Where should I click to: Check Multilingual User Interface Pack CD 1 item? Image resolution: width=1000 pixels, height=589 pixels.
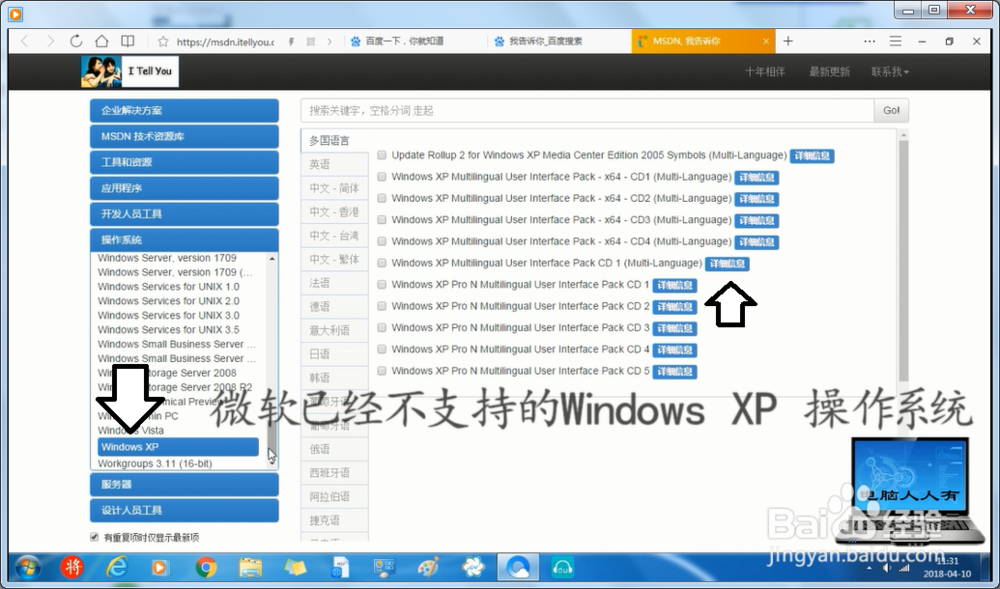[x=382, y=263]
